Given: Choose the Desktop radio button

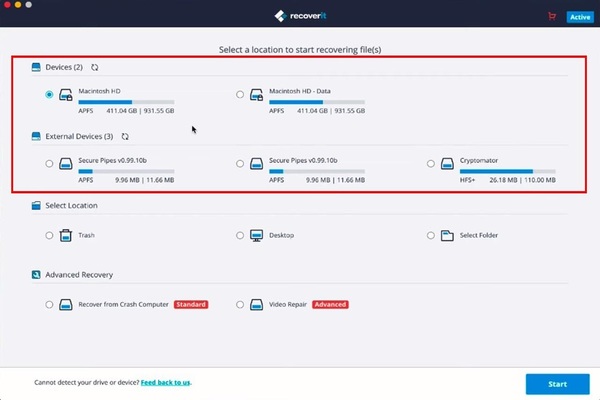Looking at the screenshot, I should click(240, 235).
